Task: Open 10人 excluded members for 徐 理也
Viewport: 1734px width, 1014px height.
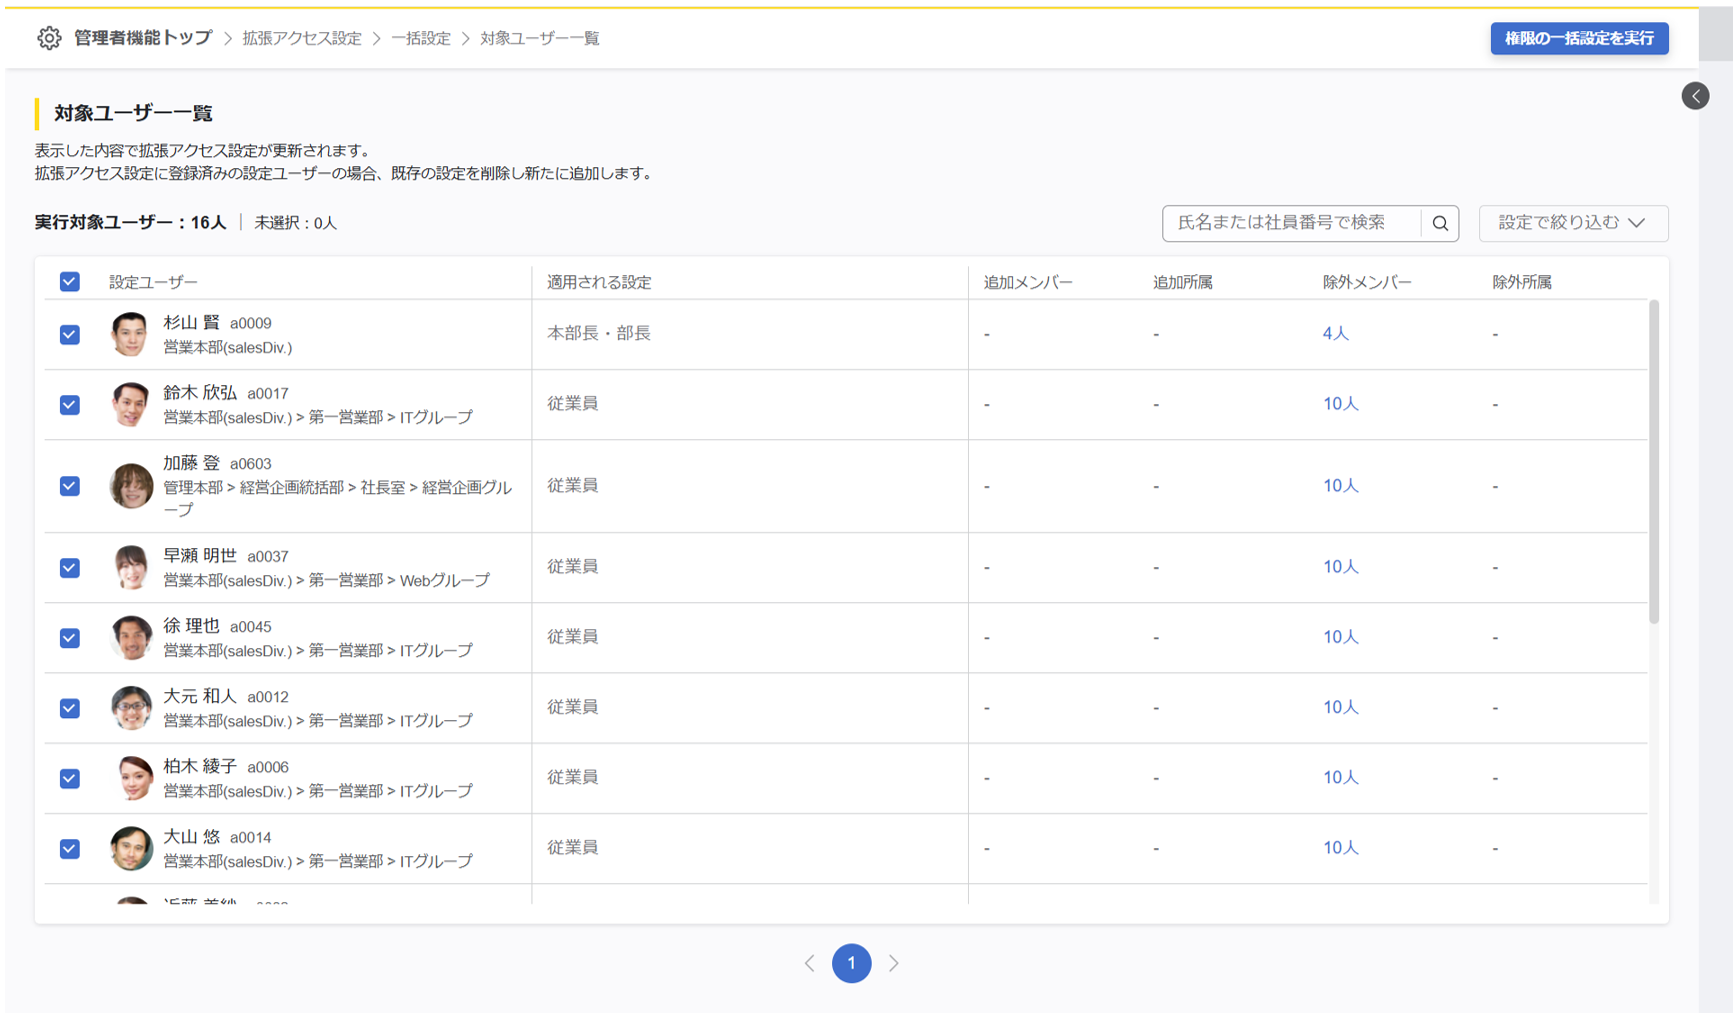Action: (x=1340, y=637)
